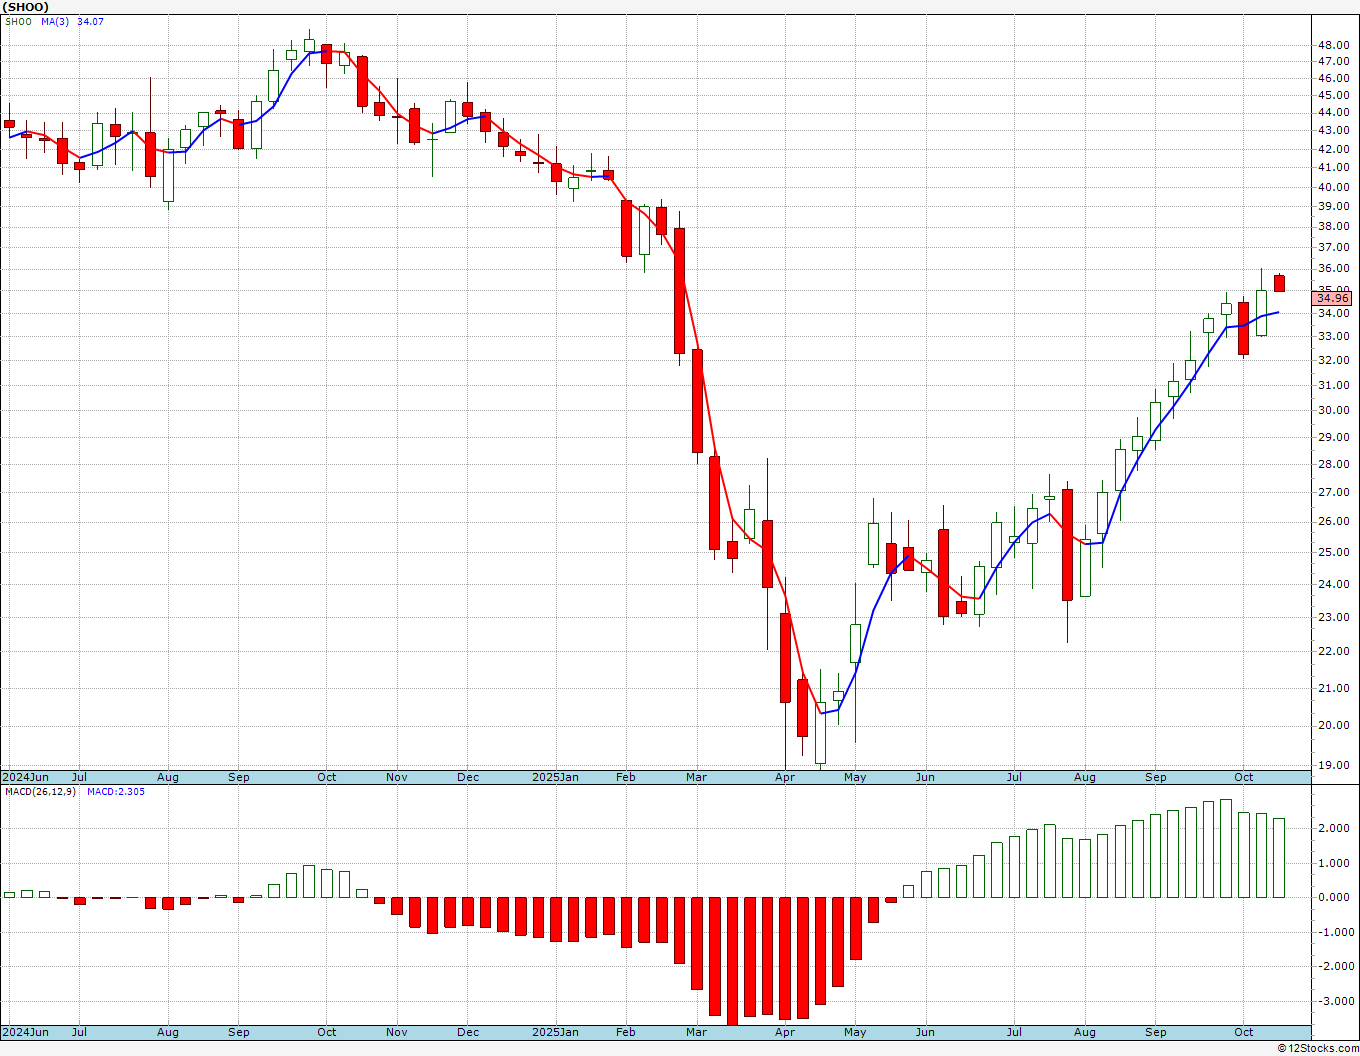Select the SHOO legend label beside MA(3)
1360x1056 pixels.
pos(18,21)
